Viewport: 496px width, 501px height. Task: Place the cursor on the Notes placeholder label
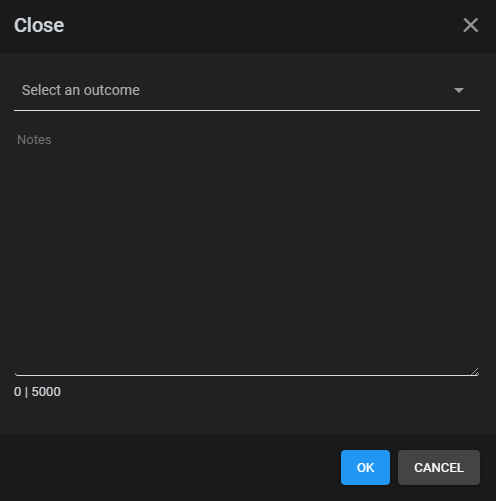tap(34, 140)
